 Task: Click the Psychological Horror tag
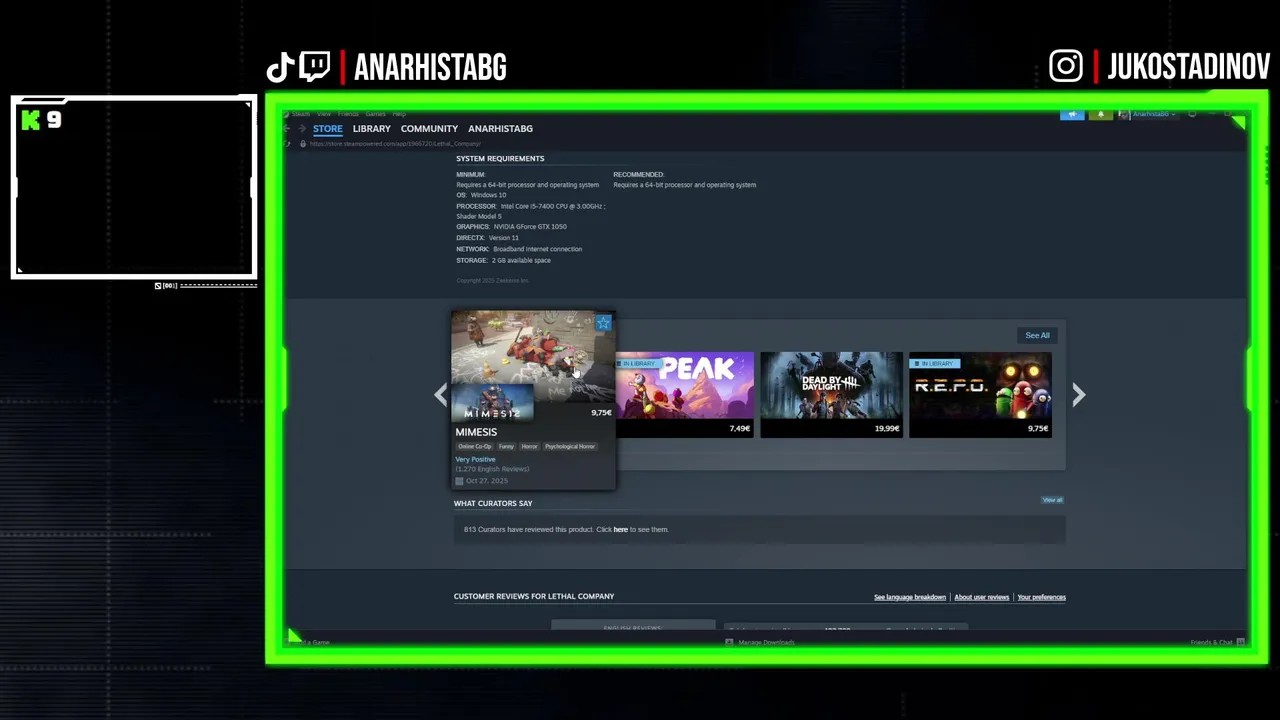[x=570, y=446]
